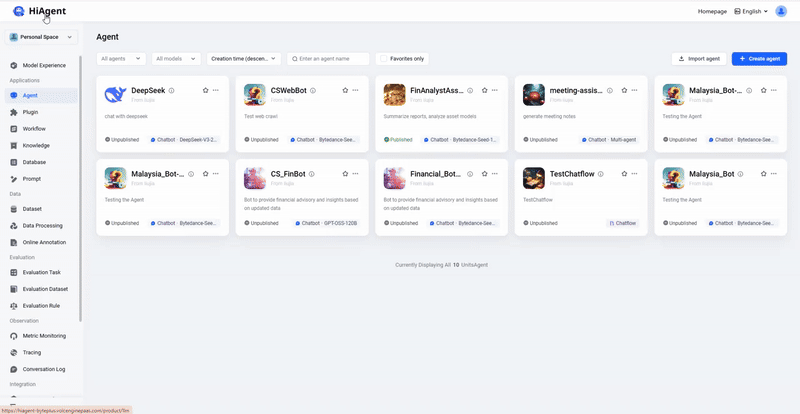Image resolution: width=800 pixels, height=414 pixels.
Task: Open the English language selector
Action: 751,11
